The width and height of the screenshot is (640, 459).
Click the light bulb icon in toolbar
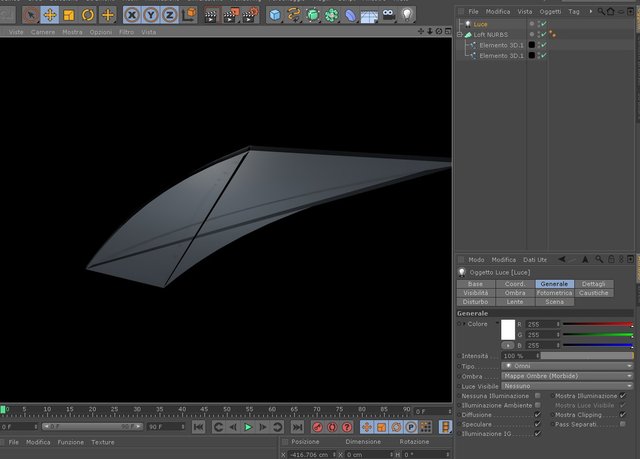[x=407, y=15]
